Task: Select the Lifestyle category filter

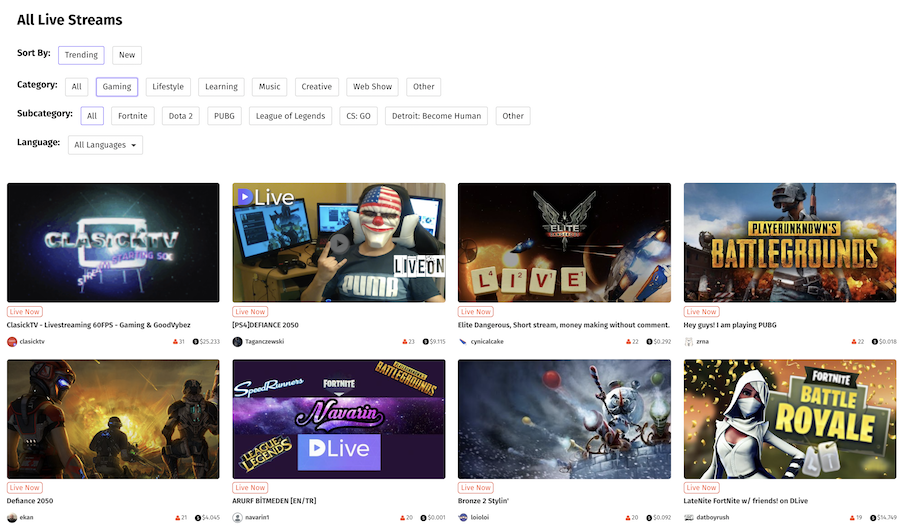Action: [168, 87]
